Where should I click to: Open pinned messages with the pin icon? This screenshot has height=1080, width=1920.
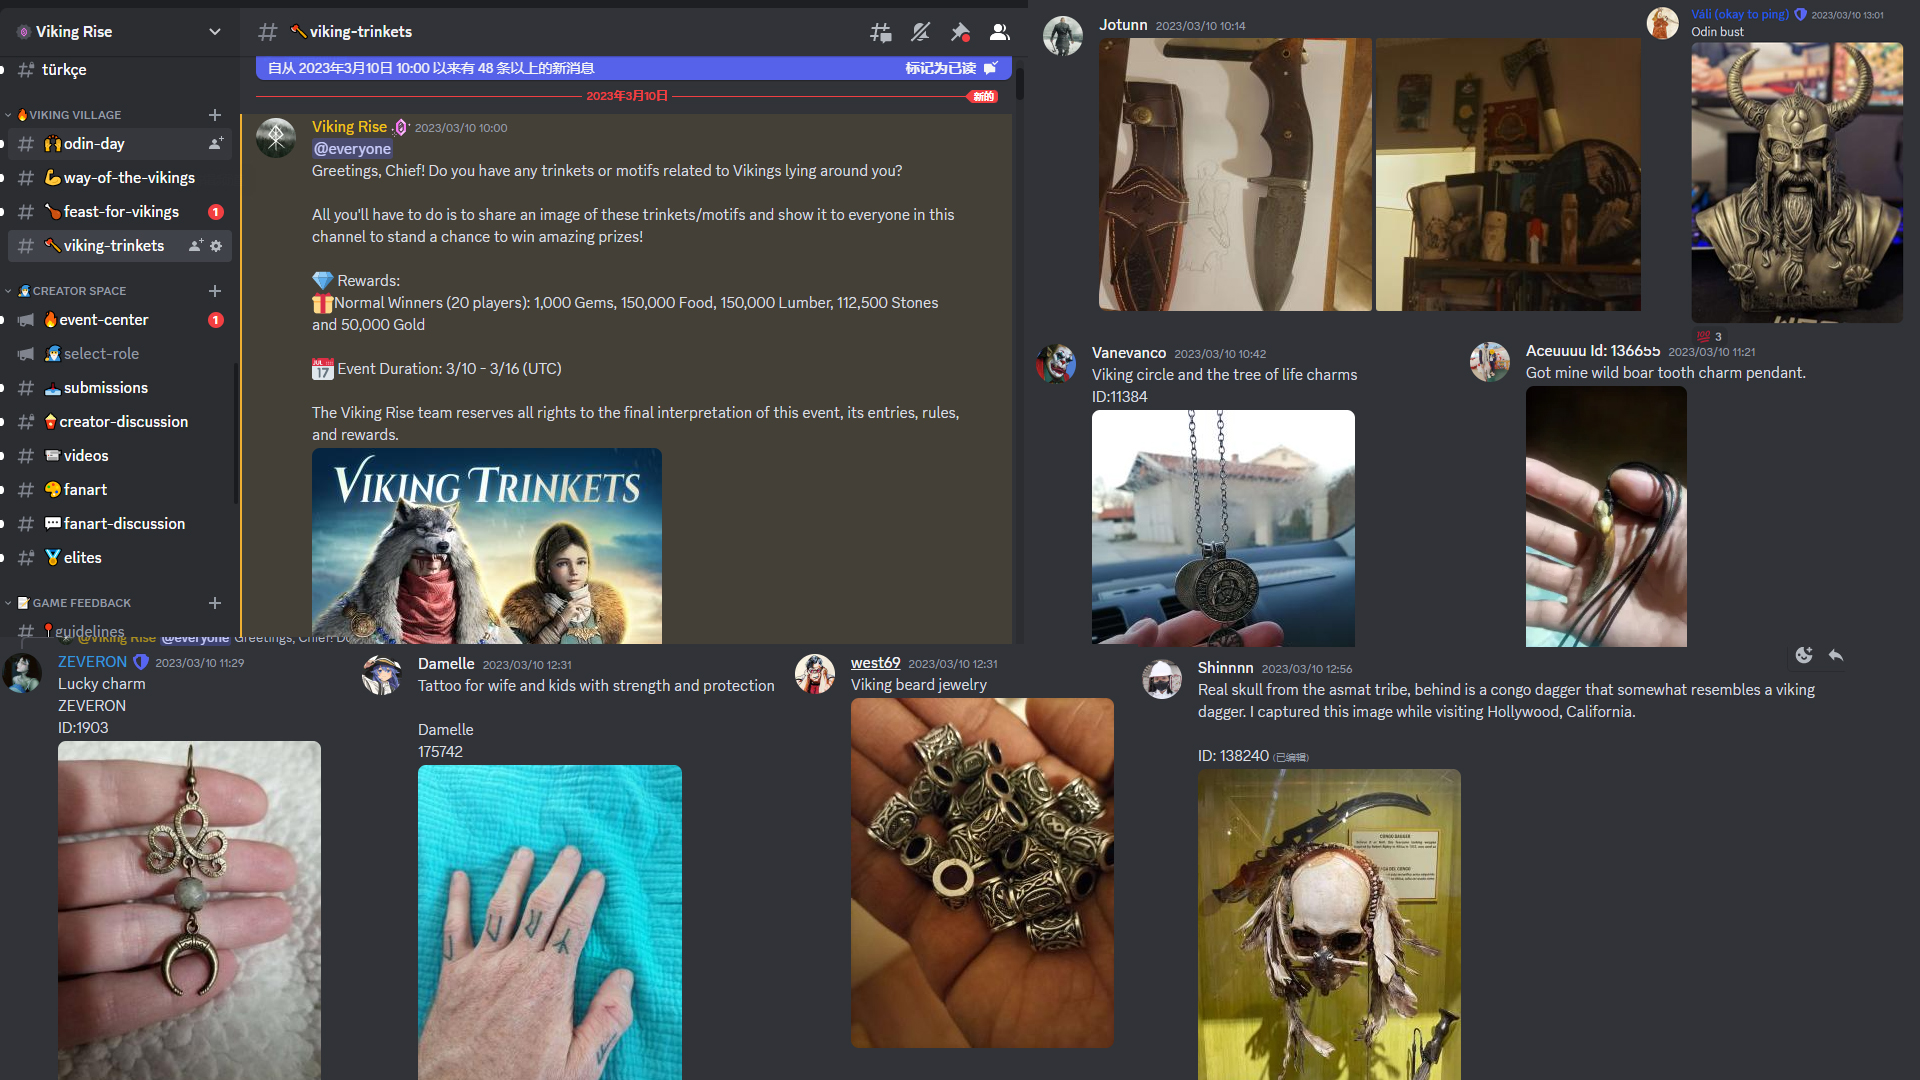click(960, 32)
